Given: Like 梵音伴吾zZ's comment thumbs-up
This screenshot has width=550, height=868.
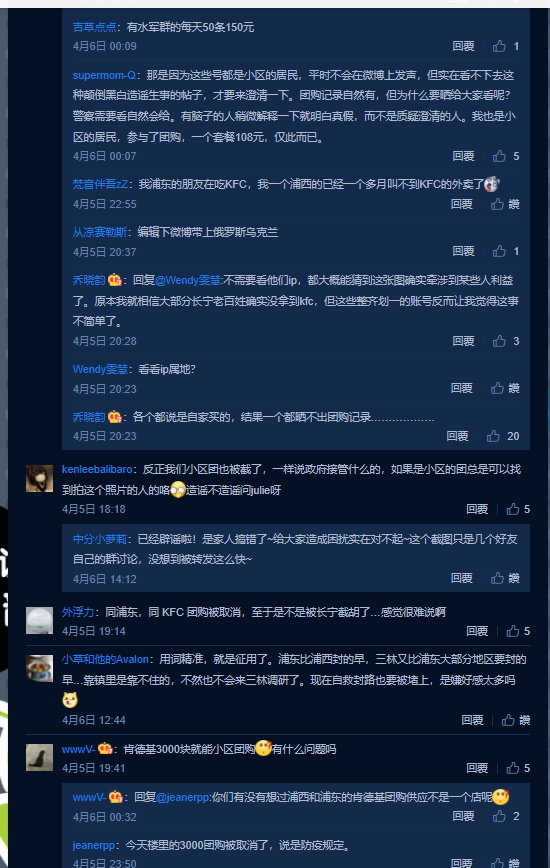Looking at the screenshot, I should (497, 204).
